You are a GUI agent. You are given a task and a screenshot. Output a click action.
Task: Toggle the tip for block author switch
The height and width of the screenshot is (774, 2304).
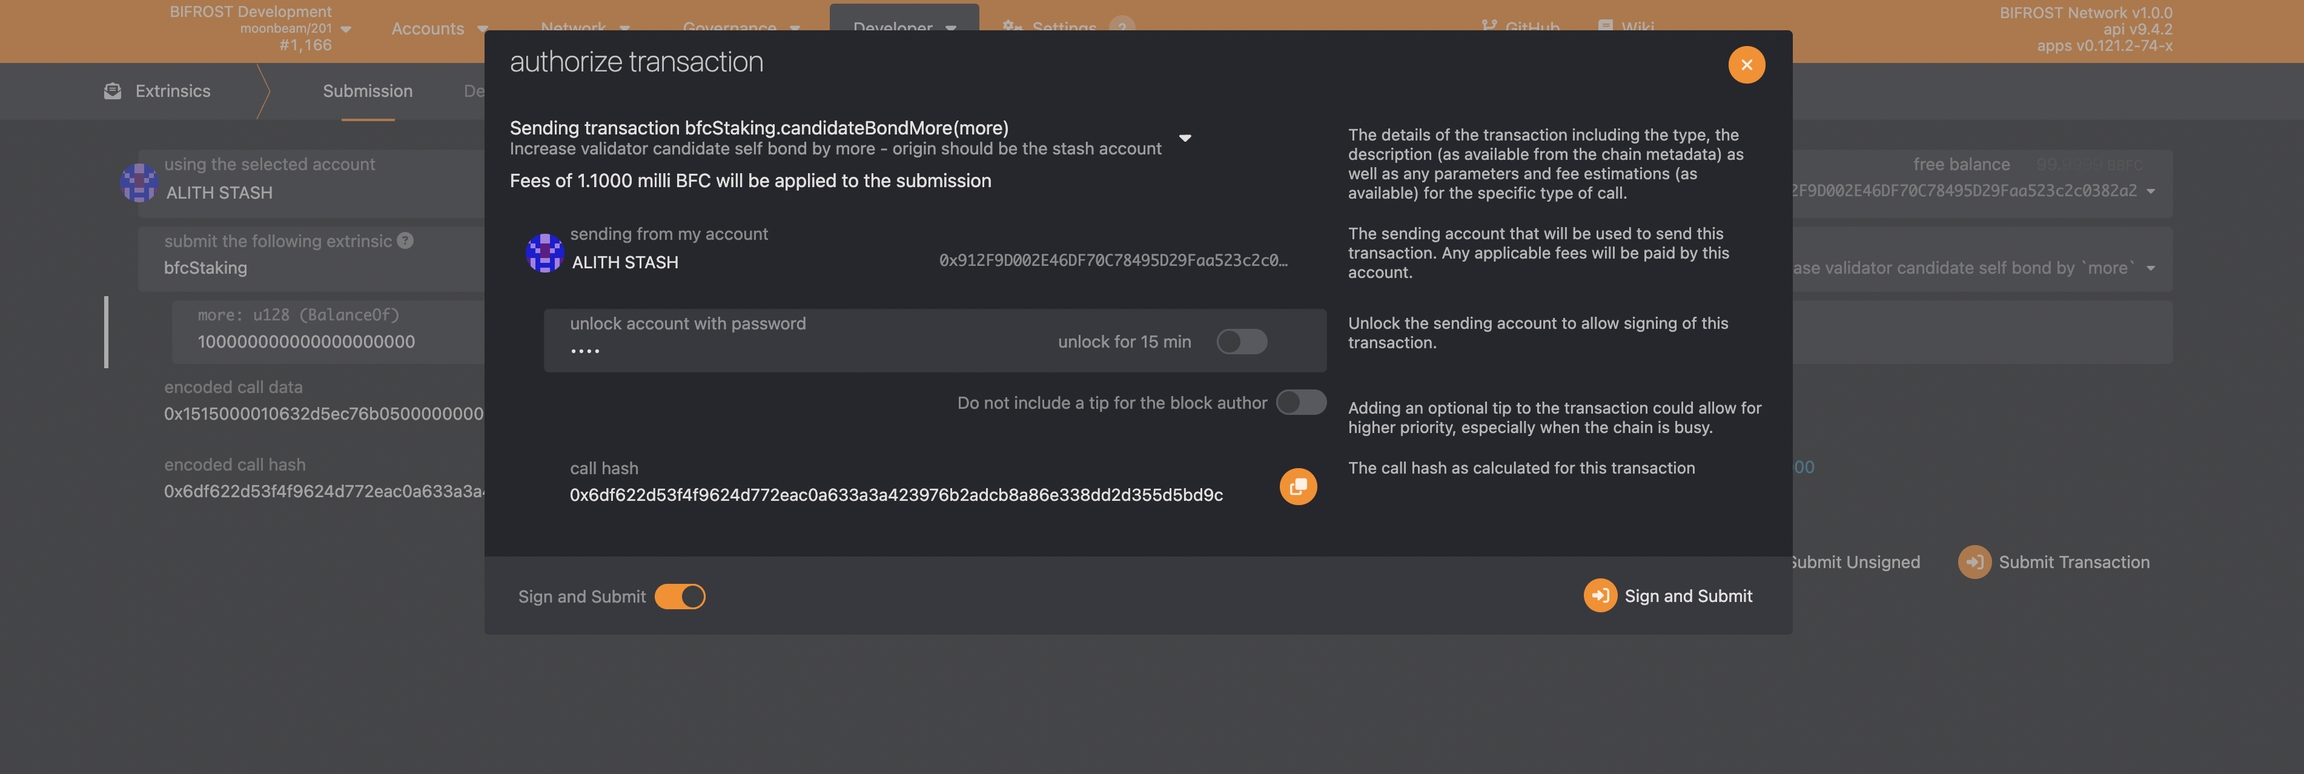[x=1300, y=403]
